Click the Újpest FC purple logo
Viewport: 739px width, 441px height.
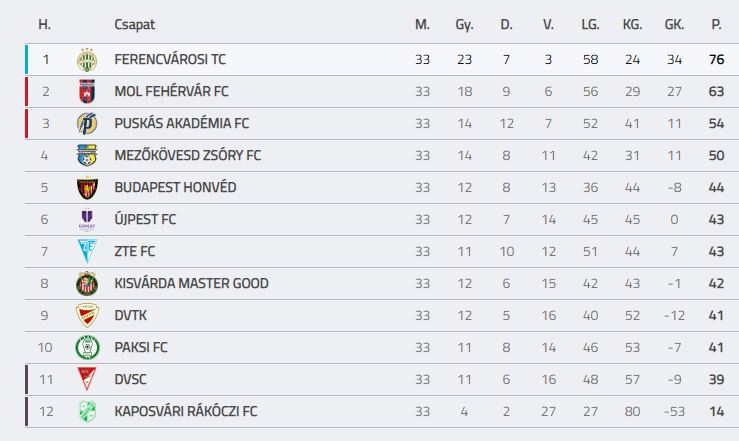click(87, 220)
